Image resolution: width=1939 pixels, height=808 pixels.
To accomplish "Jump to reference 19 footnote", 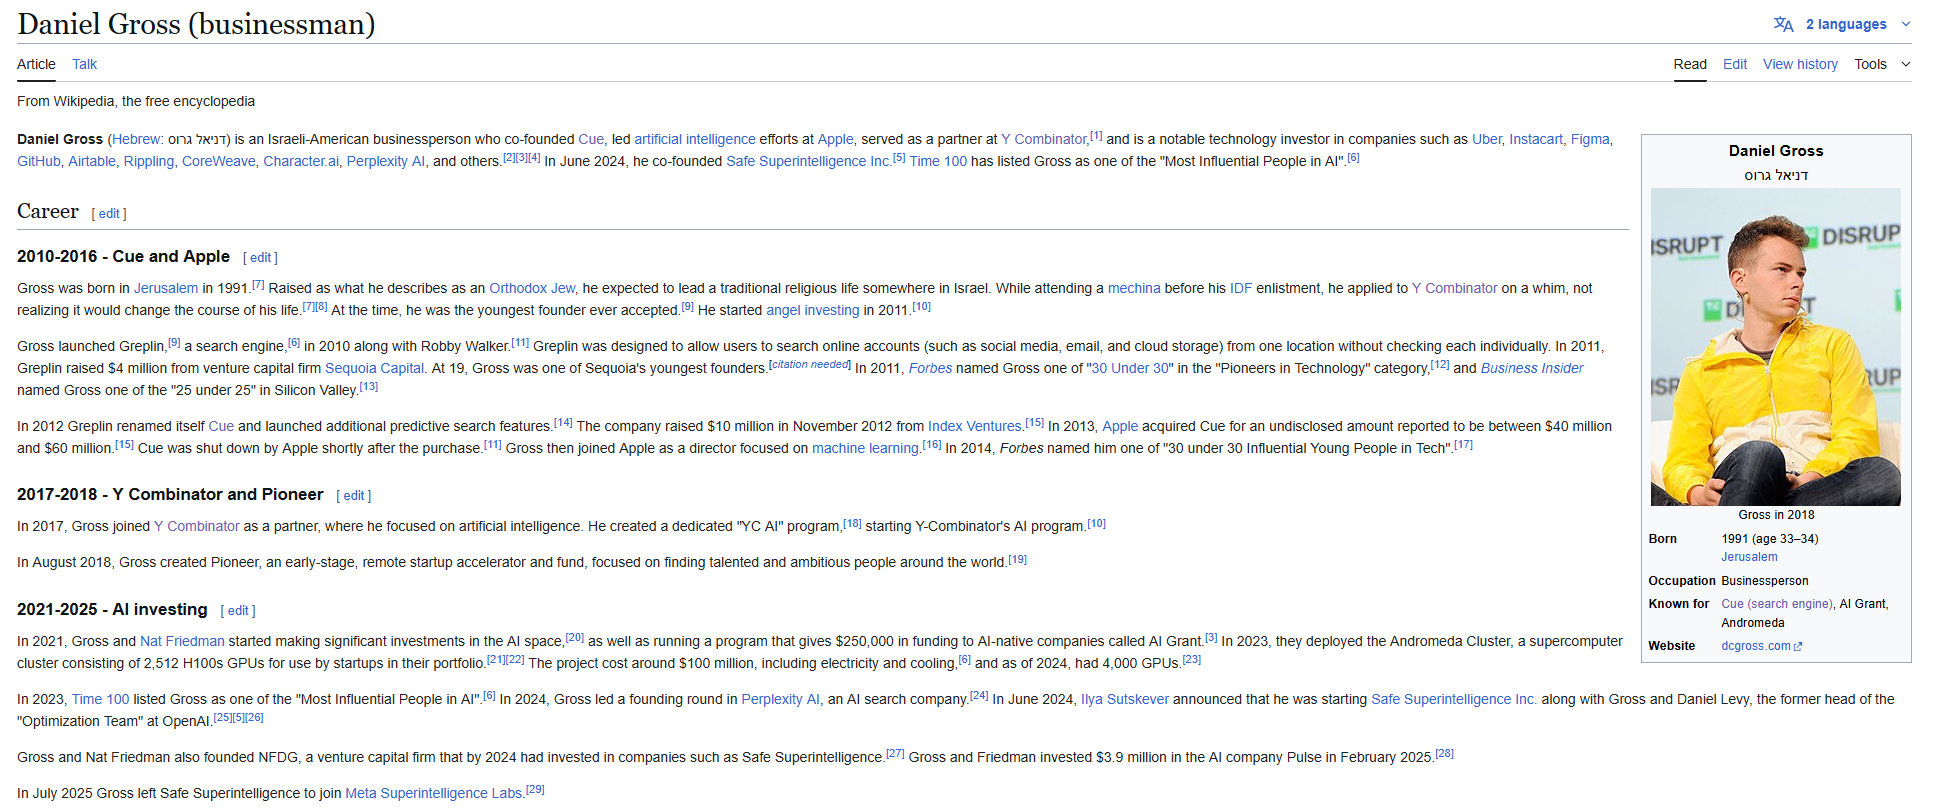I will pos(1018,559).
